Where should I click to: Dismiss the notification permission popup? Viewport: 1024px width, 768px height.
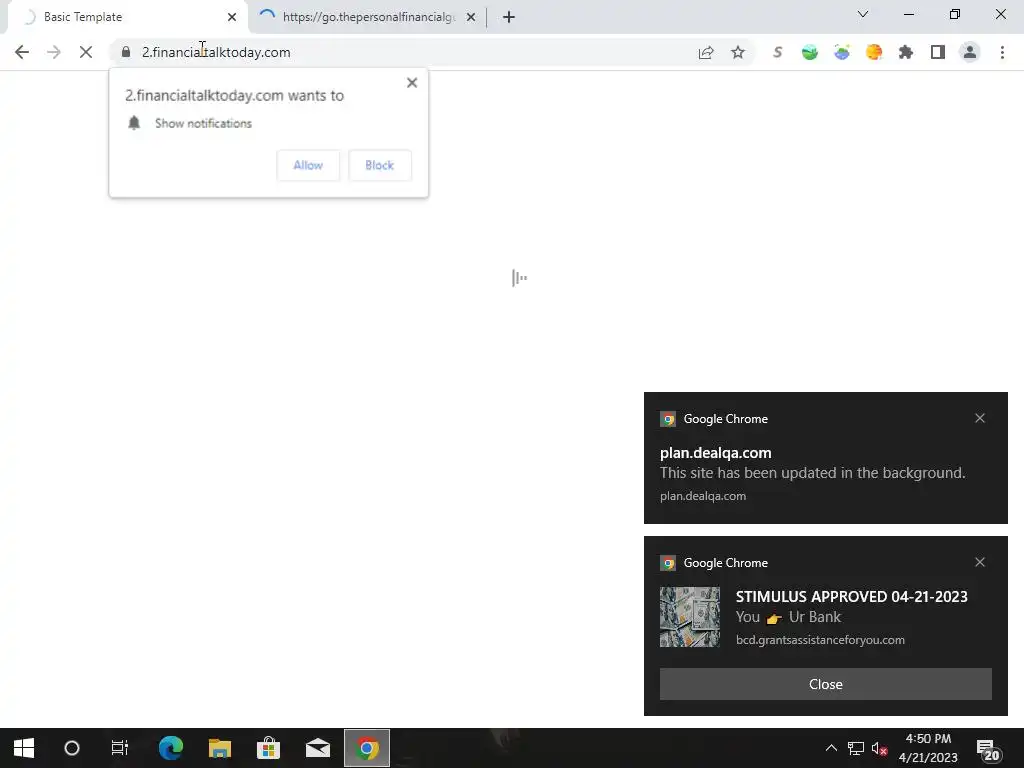click(x=412, y=83)
